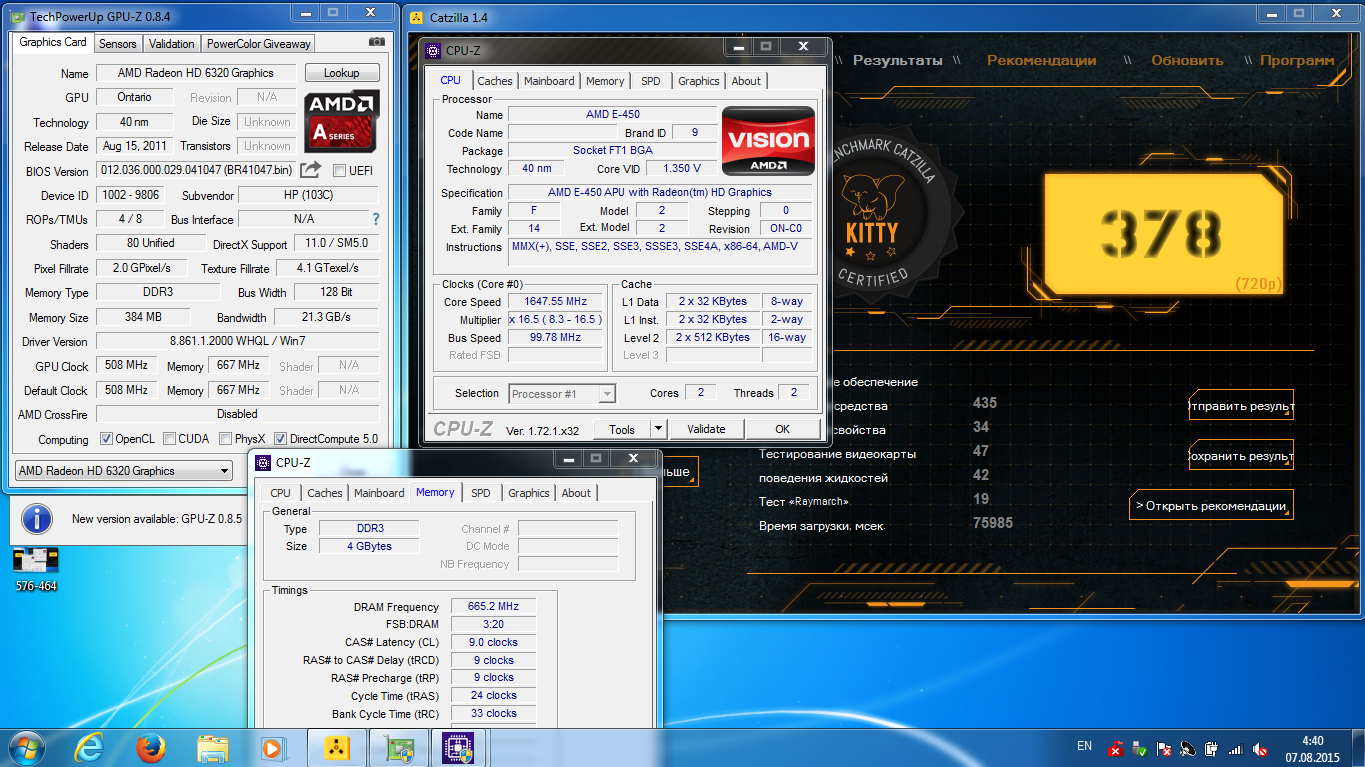Select the Graphics Card tab in GPU-Z

coord(53,42)
